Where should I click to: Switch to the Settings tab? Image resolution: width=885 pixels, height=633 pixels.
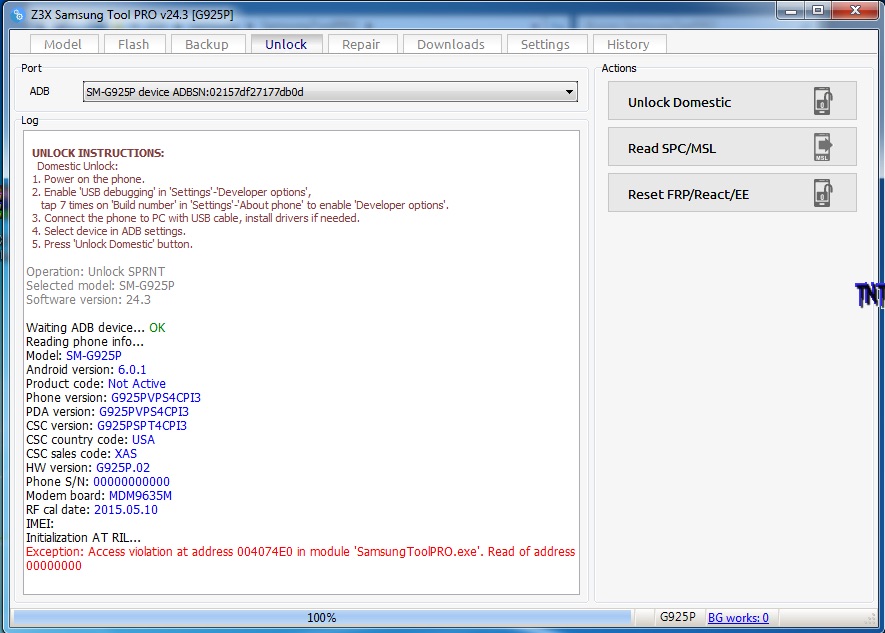(x=545, y=44)
